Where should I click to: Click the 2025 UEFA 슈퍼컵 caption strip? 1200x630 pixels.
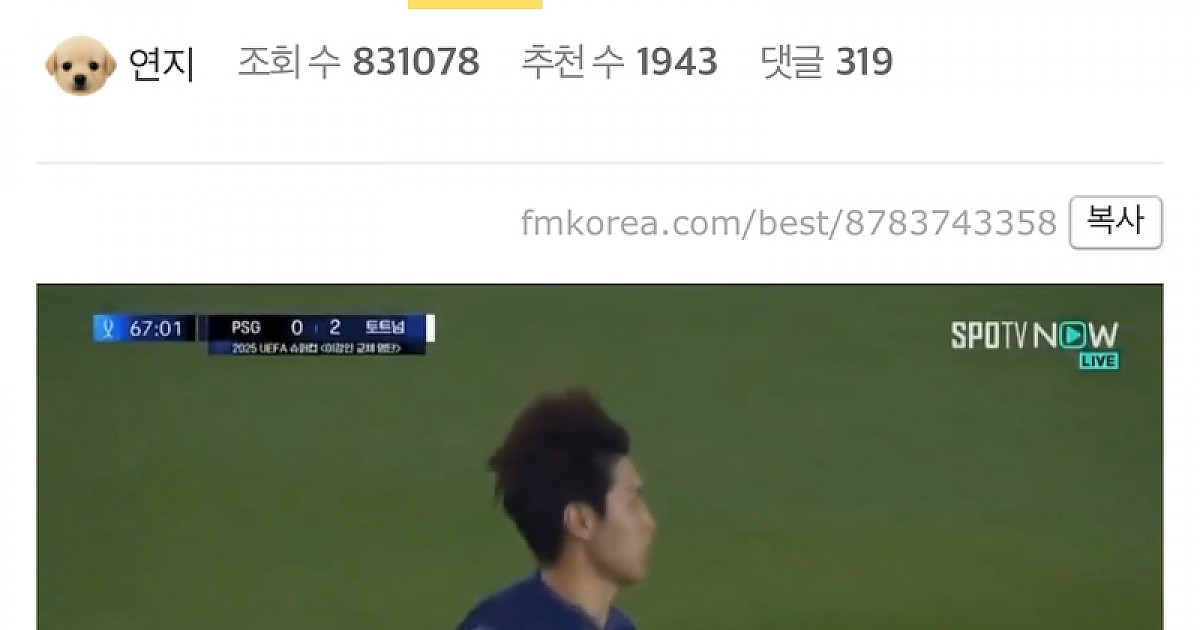[x=317, y=348]
